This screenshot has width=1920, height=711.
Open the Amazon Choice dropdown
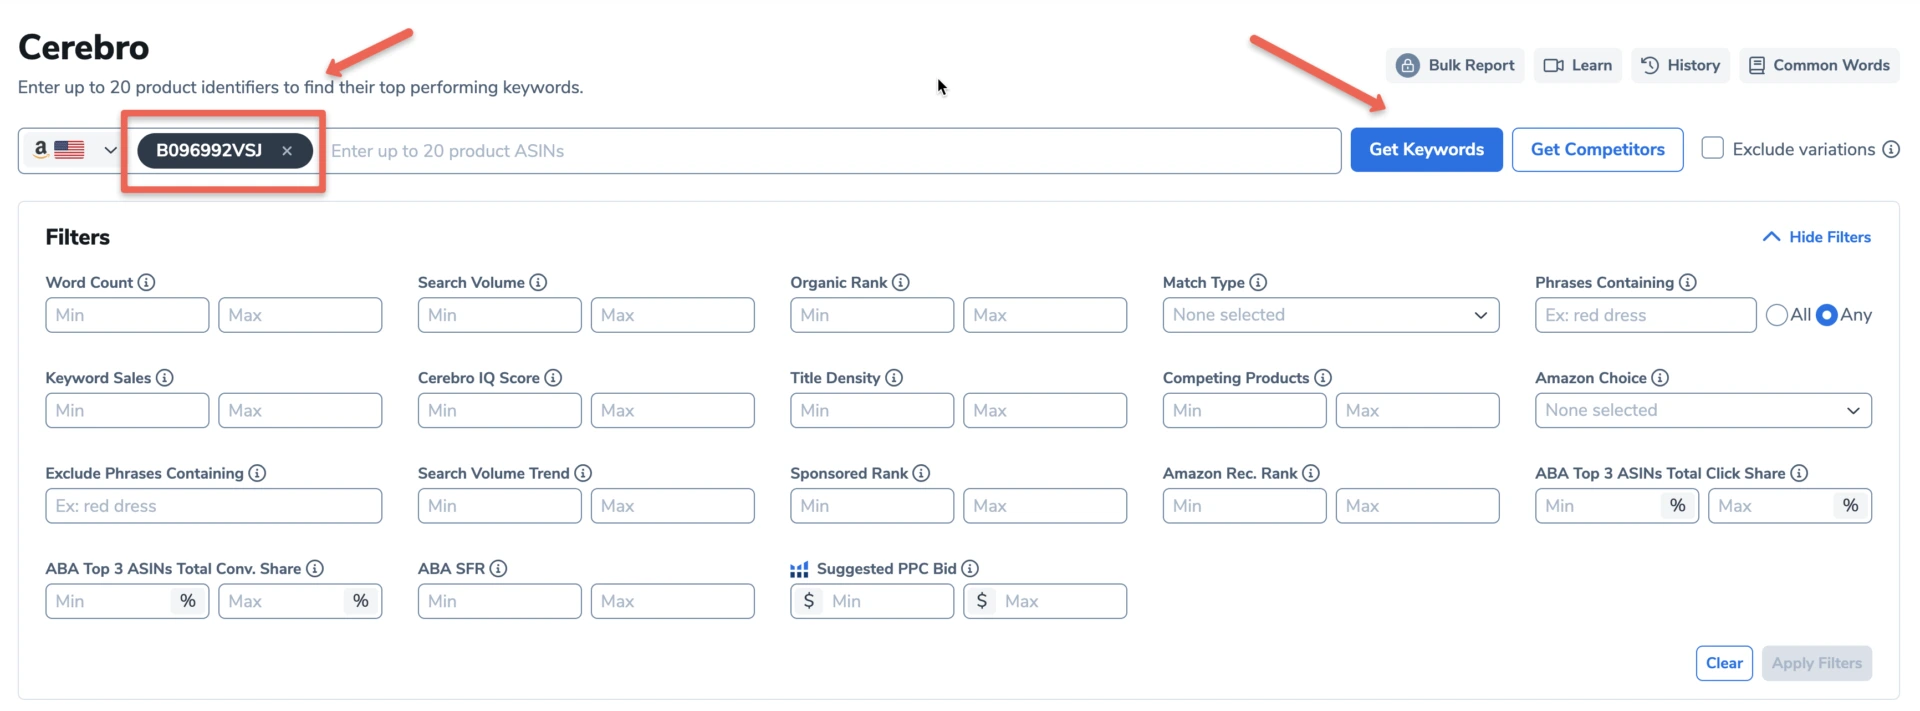coord(1703,410)
